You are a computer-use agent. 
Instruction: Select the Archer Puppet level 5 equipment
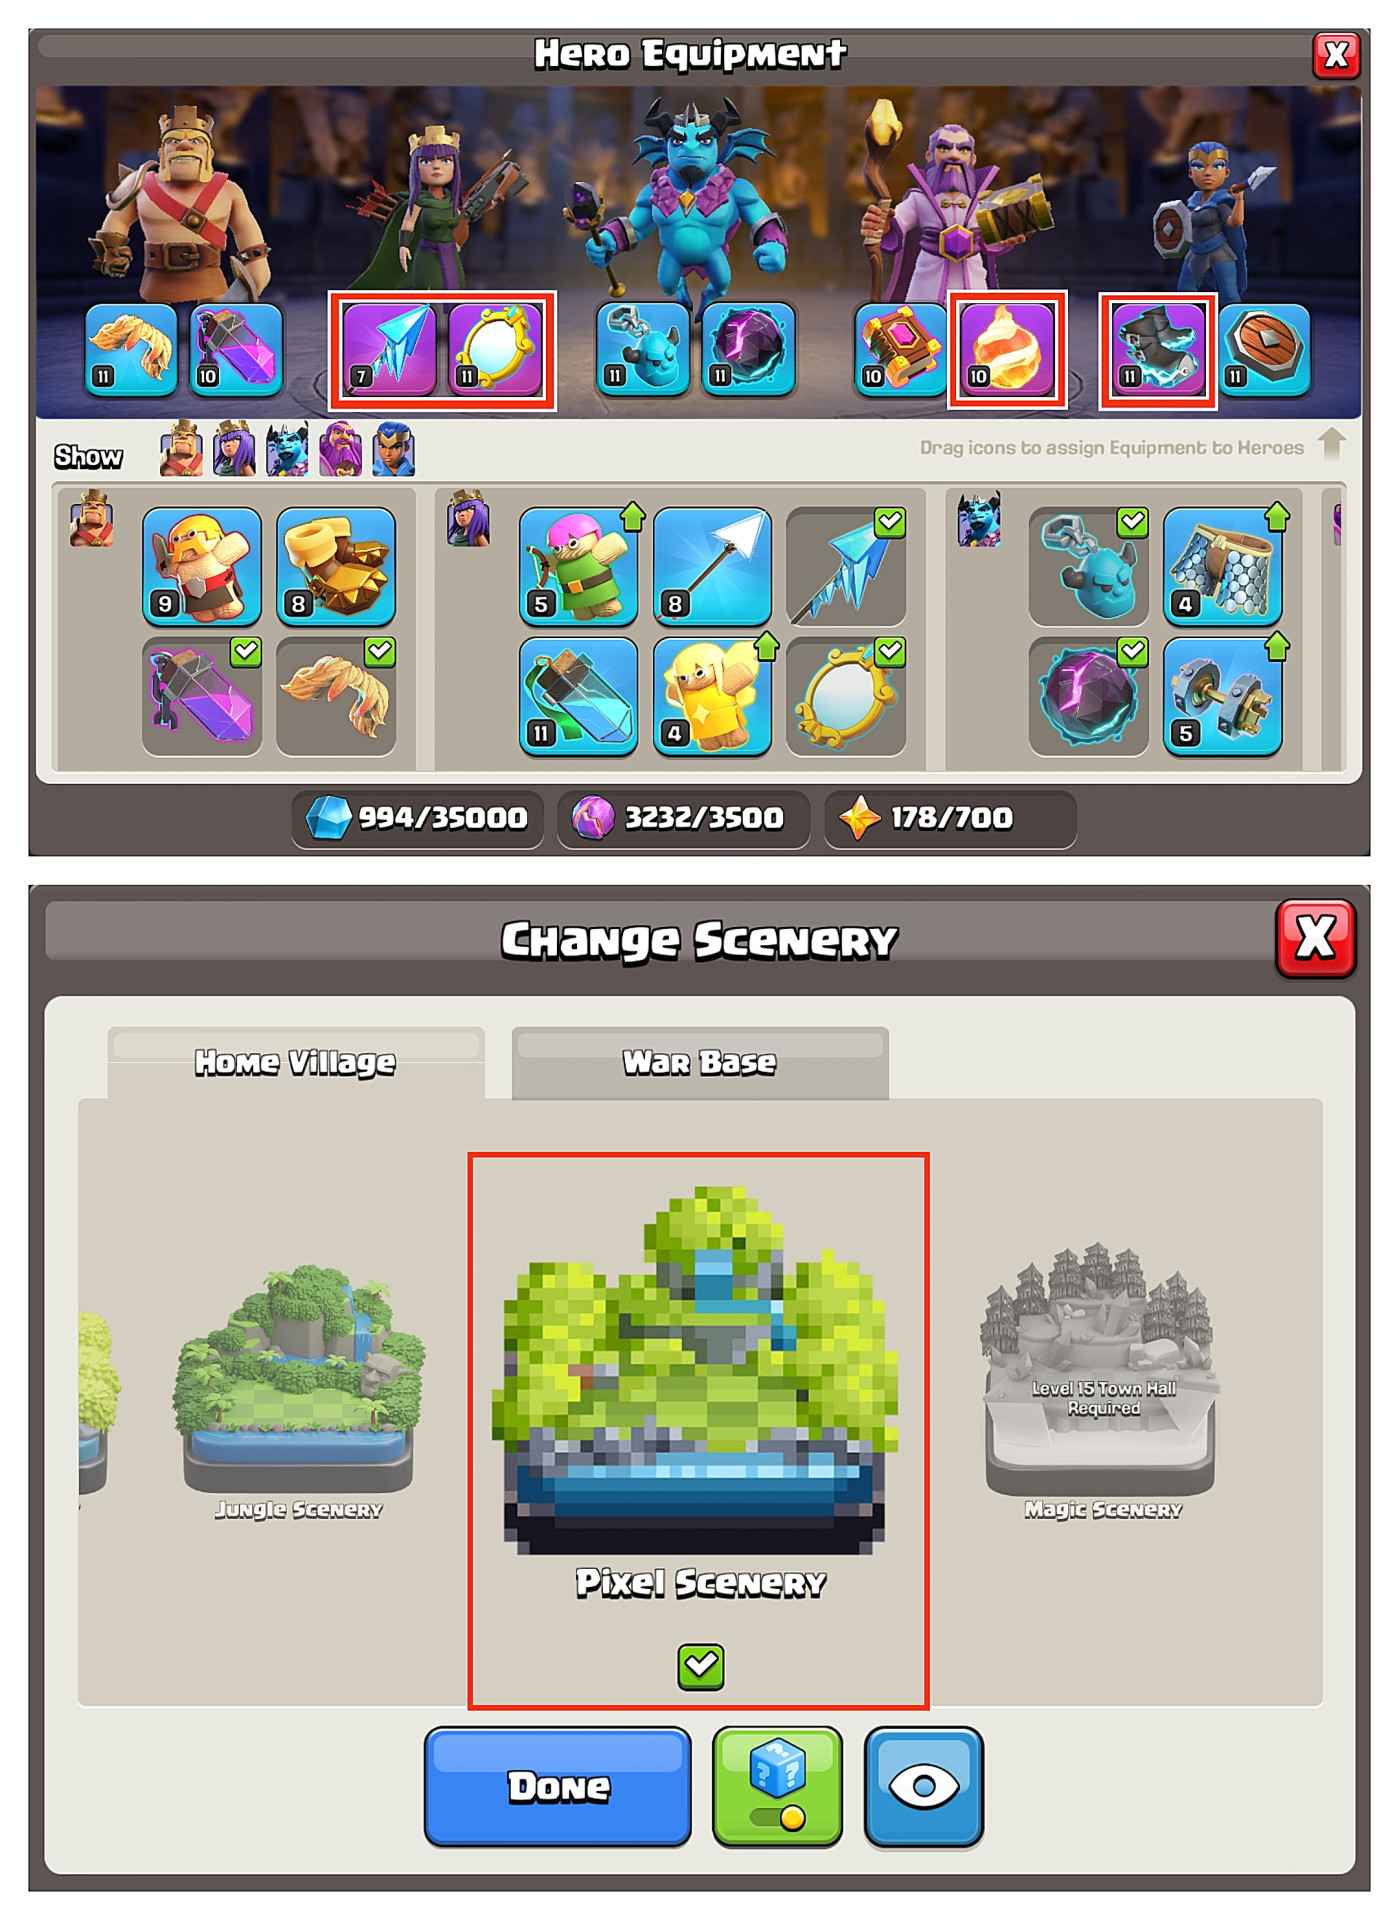[579, 567]
